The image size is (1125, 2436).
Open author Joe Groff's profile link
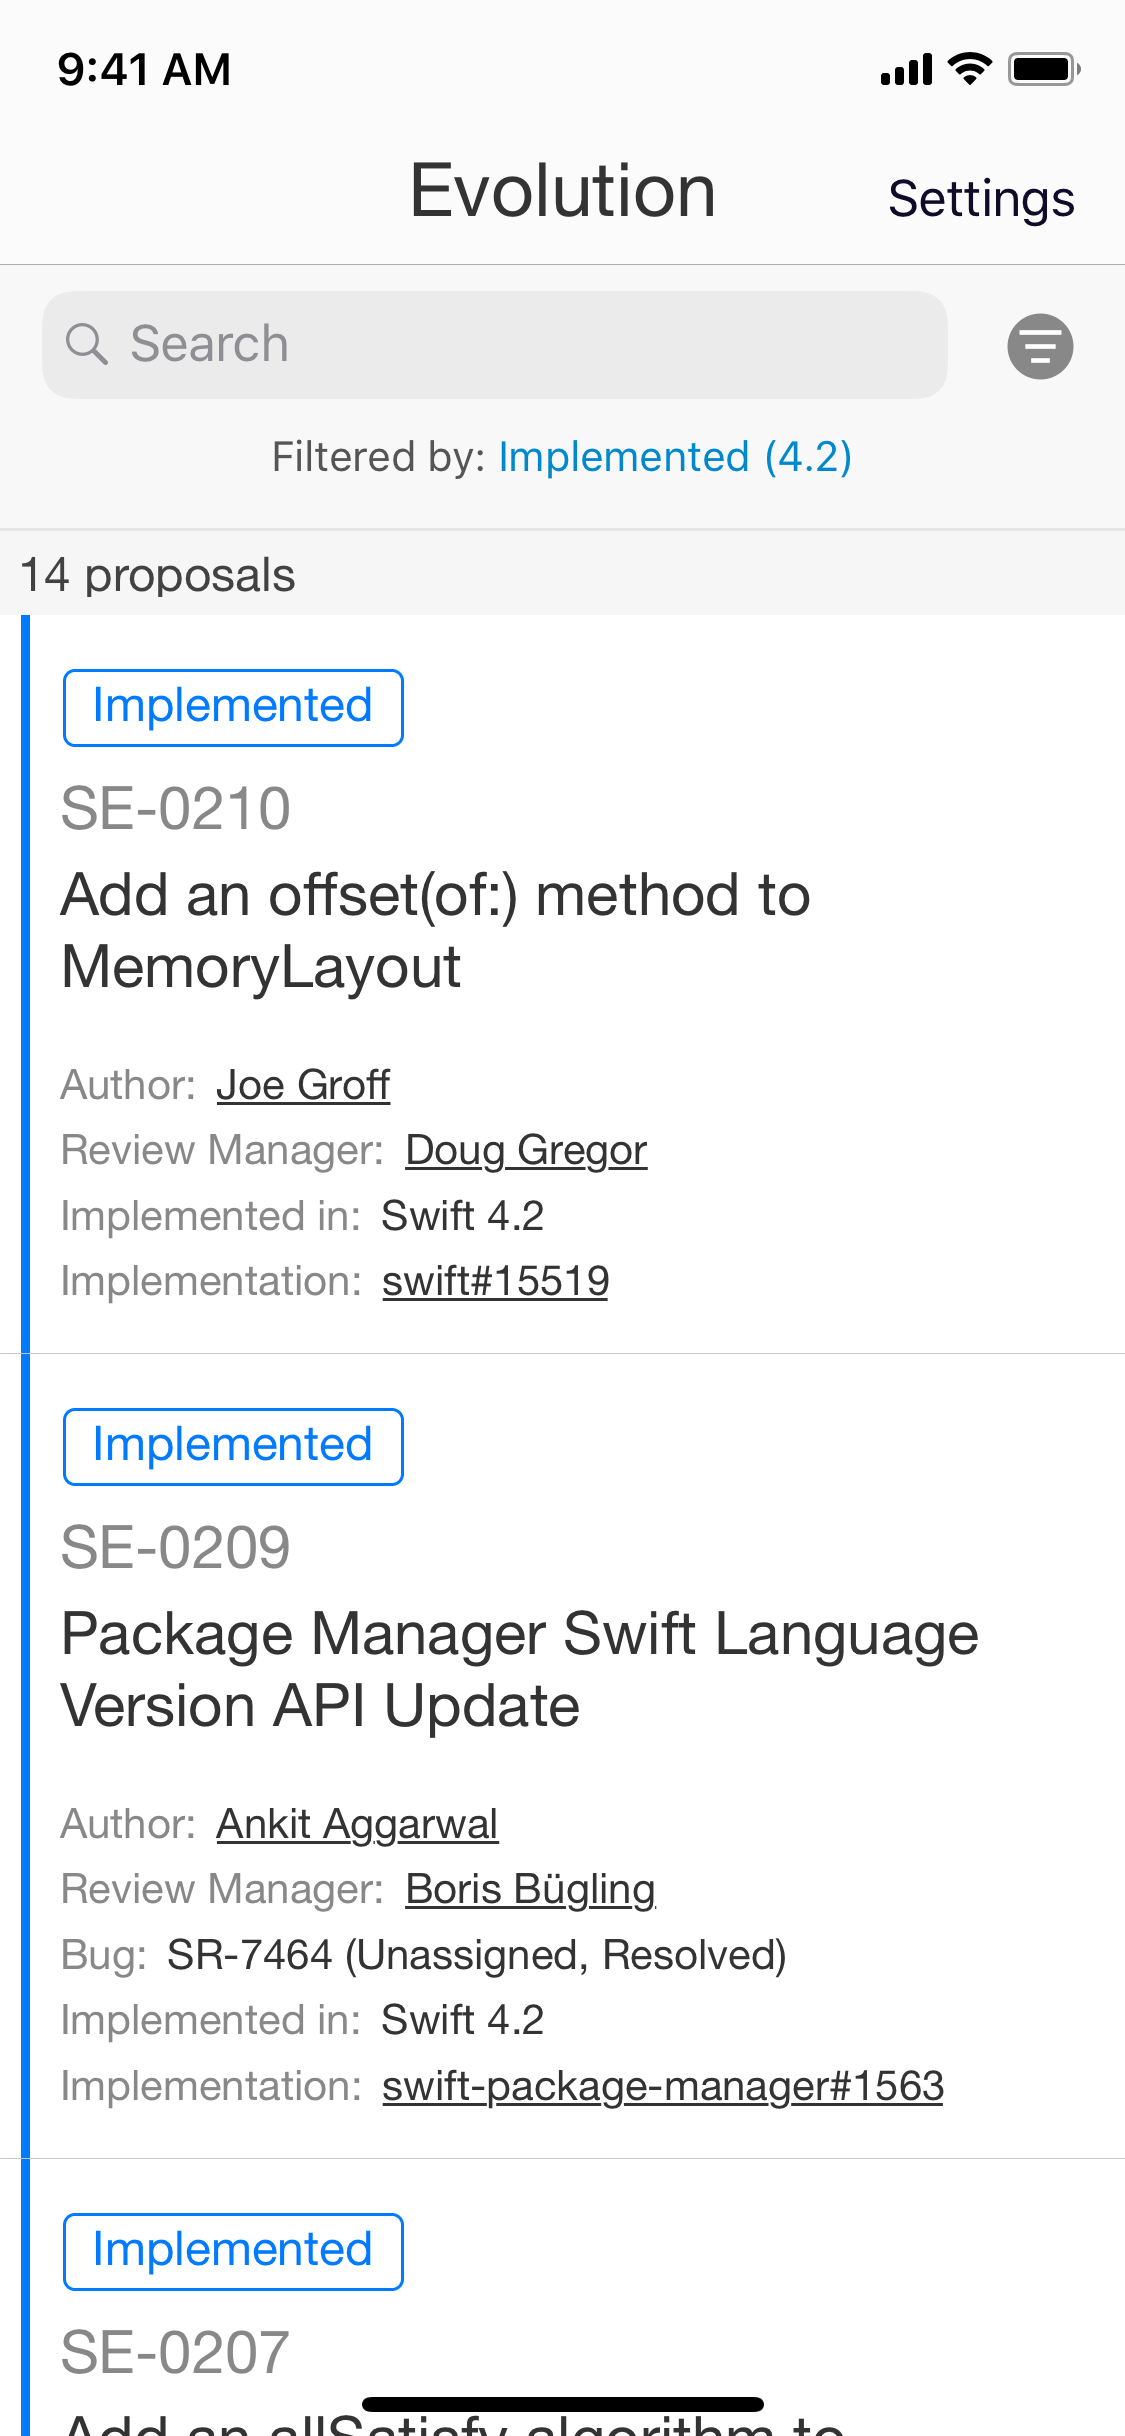[303, 1085]
